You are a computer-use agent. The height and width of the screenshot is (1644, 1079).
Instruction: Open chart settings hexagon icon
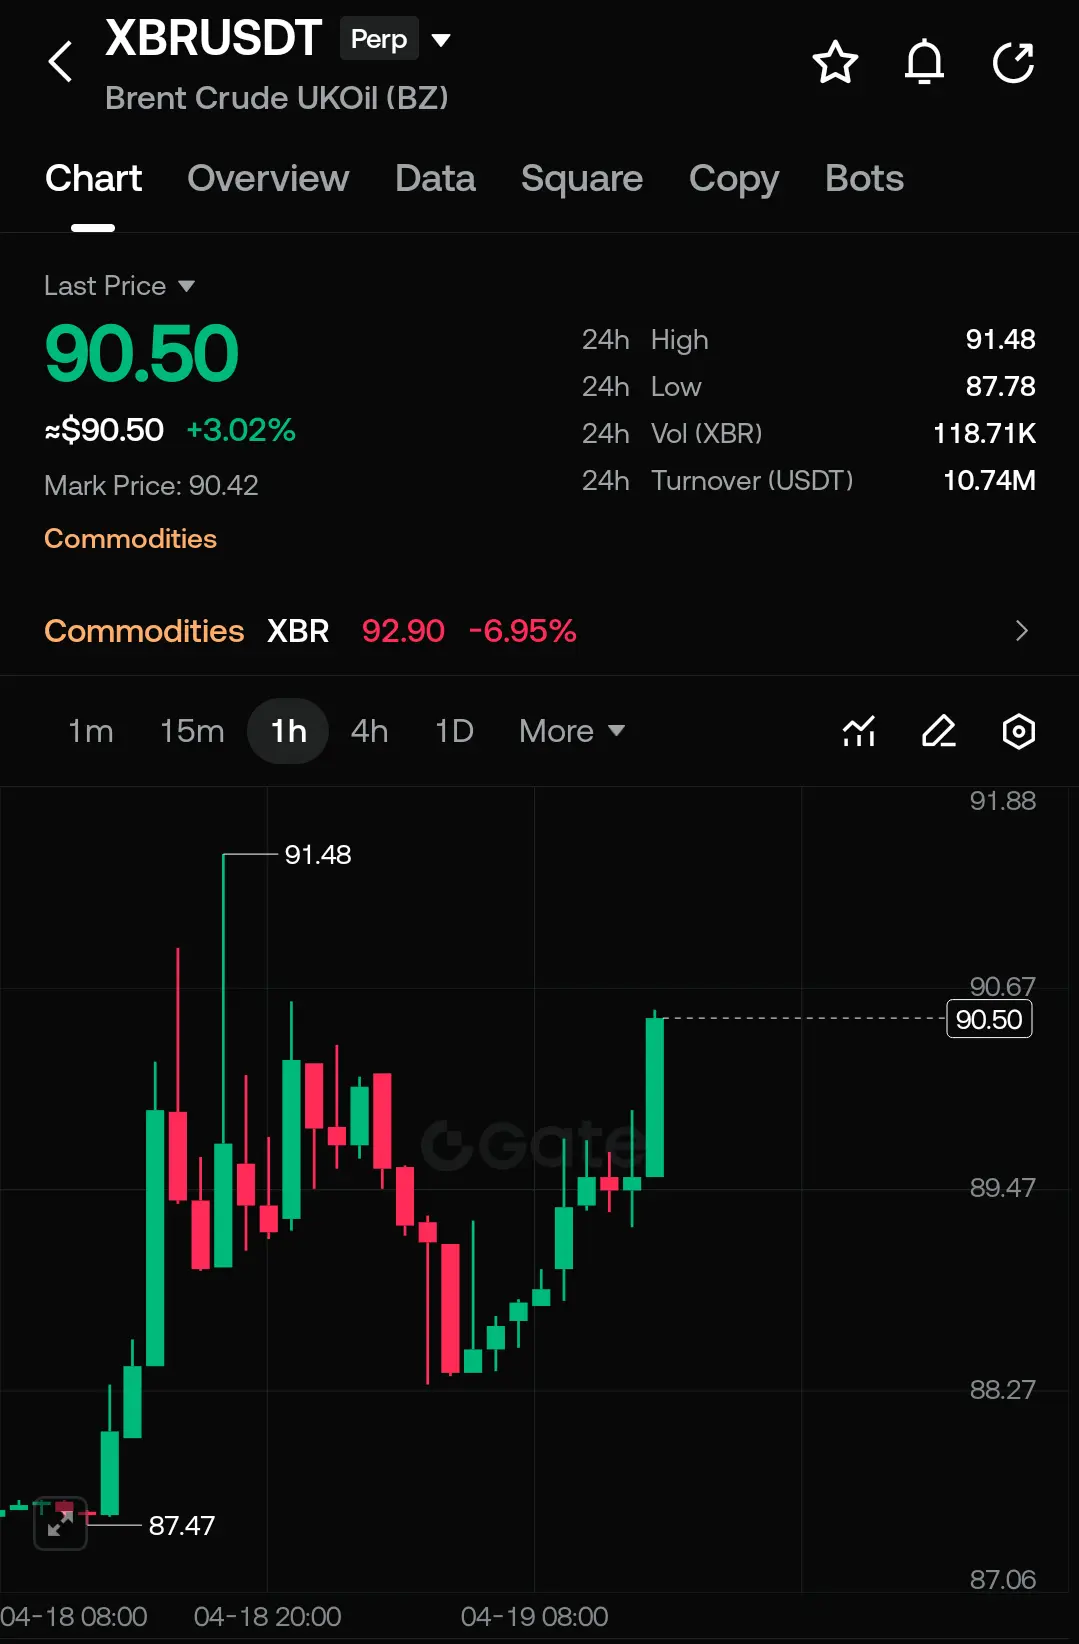[x=1018, y=731]
